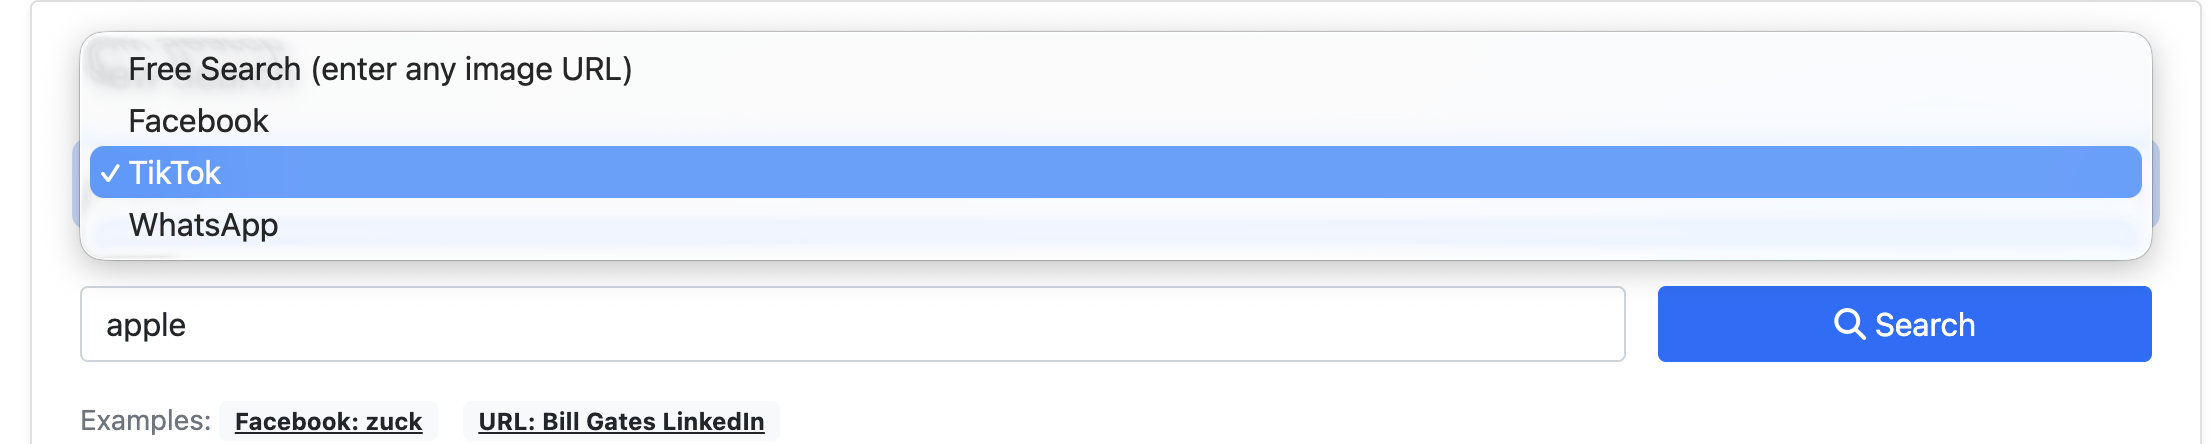Click the magnifying glass icon on Search
Image resolution: width=2210 pixels, height=444 pixels.
click(1849, 324)
